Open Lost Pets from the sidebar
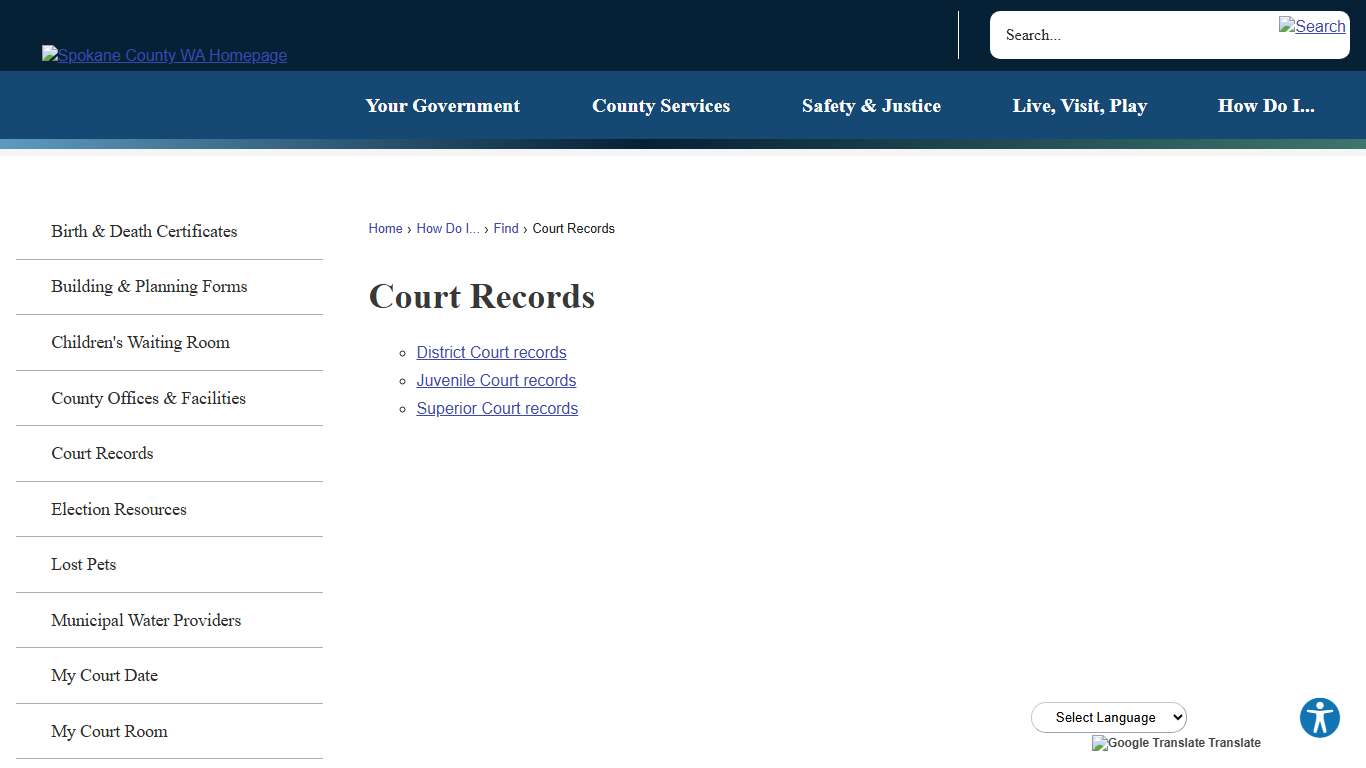The height and width of the screenshot is (768, 1366). (x=84, y=564)
